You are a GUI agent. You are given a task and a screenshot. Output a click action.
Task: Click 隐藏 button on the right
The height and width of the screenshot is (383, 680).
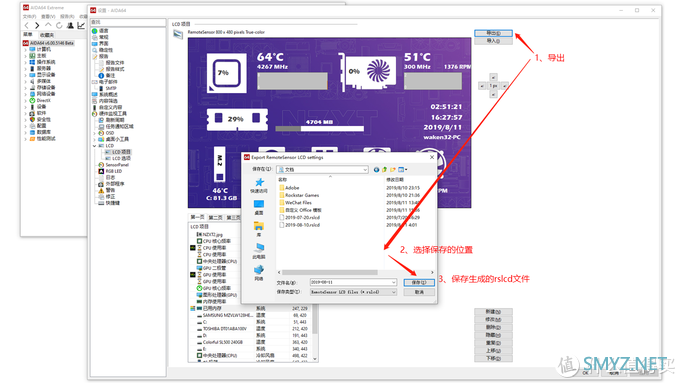493,335
